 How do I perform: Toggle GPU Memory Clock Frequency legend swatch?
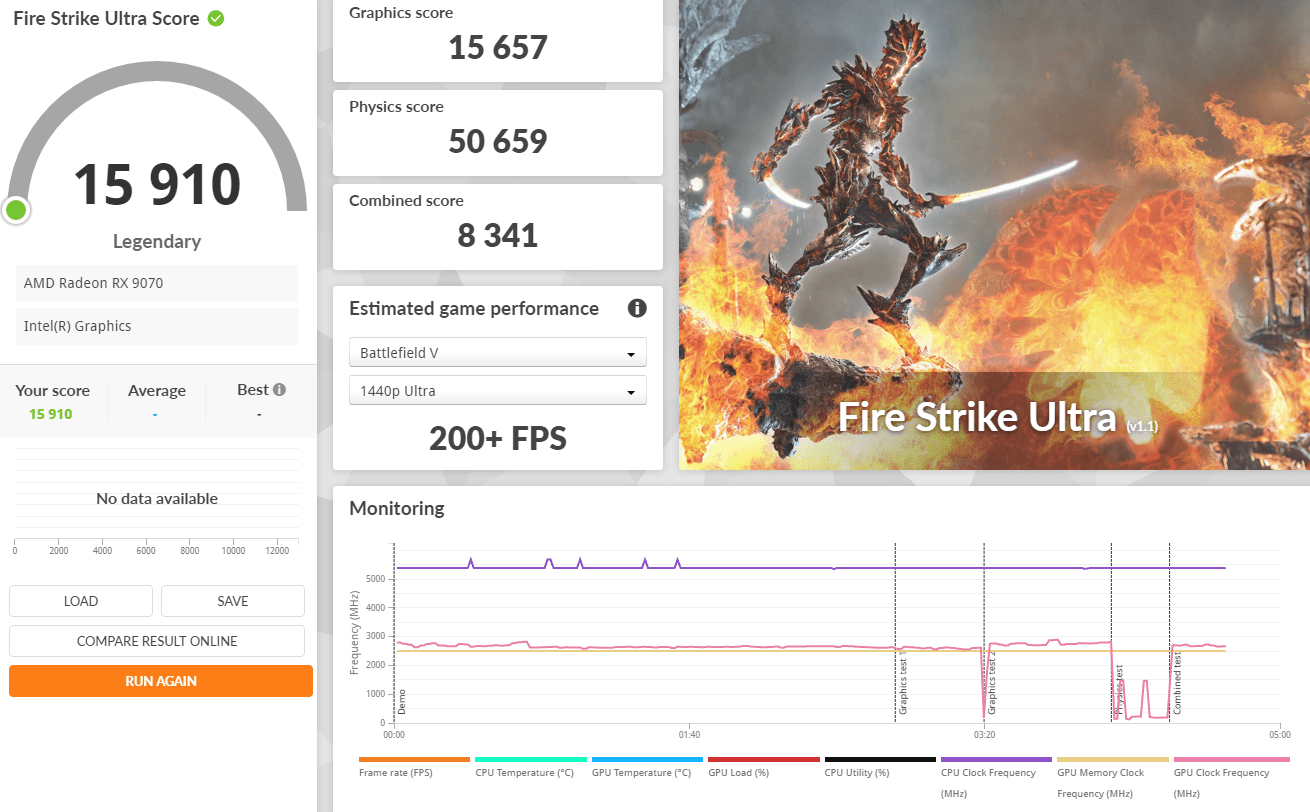[1113, 760]
